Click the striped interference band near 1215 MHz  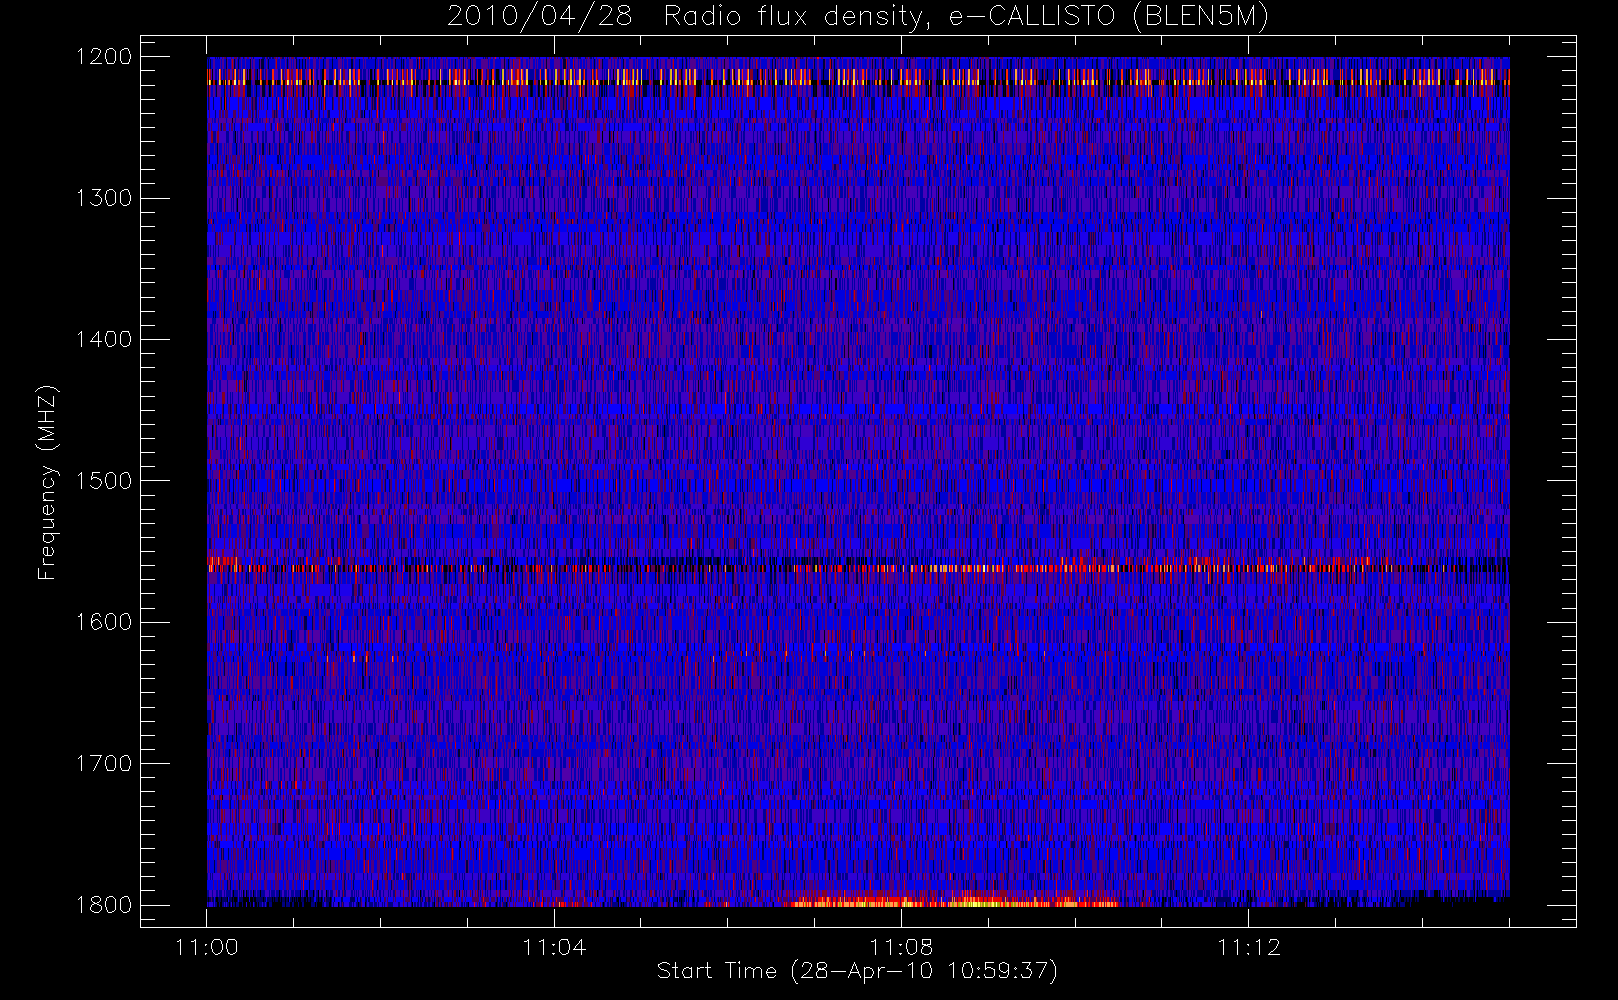click(858, 77)
